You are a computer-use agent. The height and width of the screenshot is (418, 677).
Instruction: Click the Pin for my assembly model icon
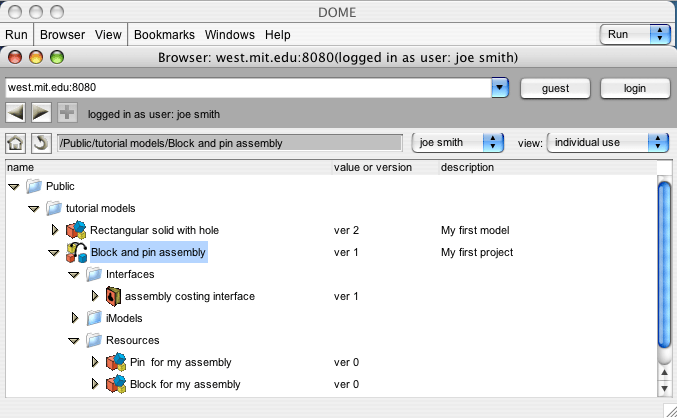(x=116, y=362)
